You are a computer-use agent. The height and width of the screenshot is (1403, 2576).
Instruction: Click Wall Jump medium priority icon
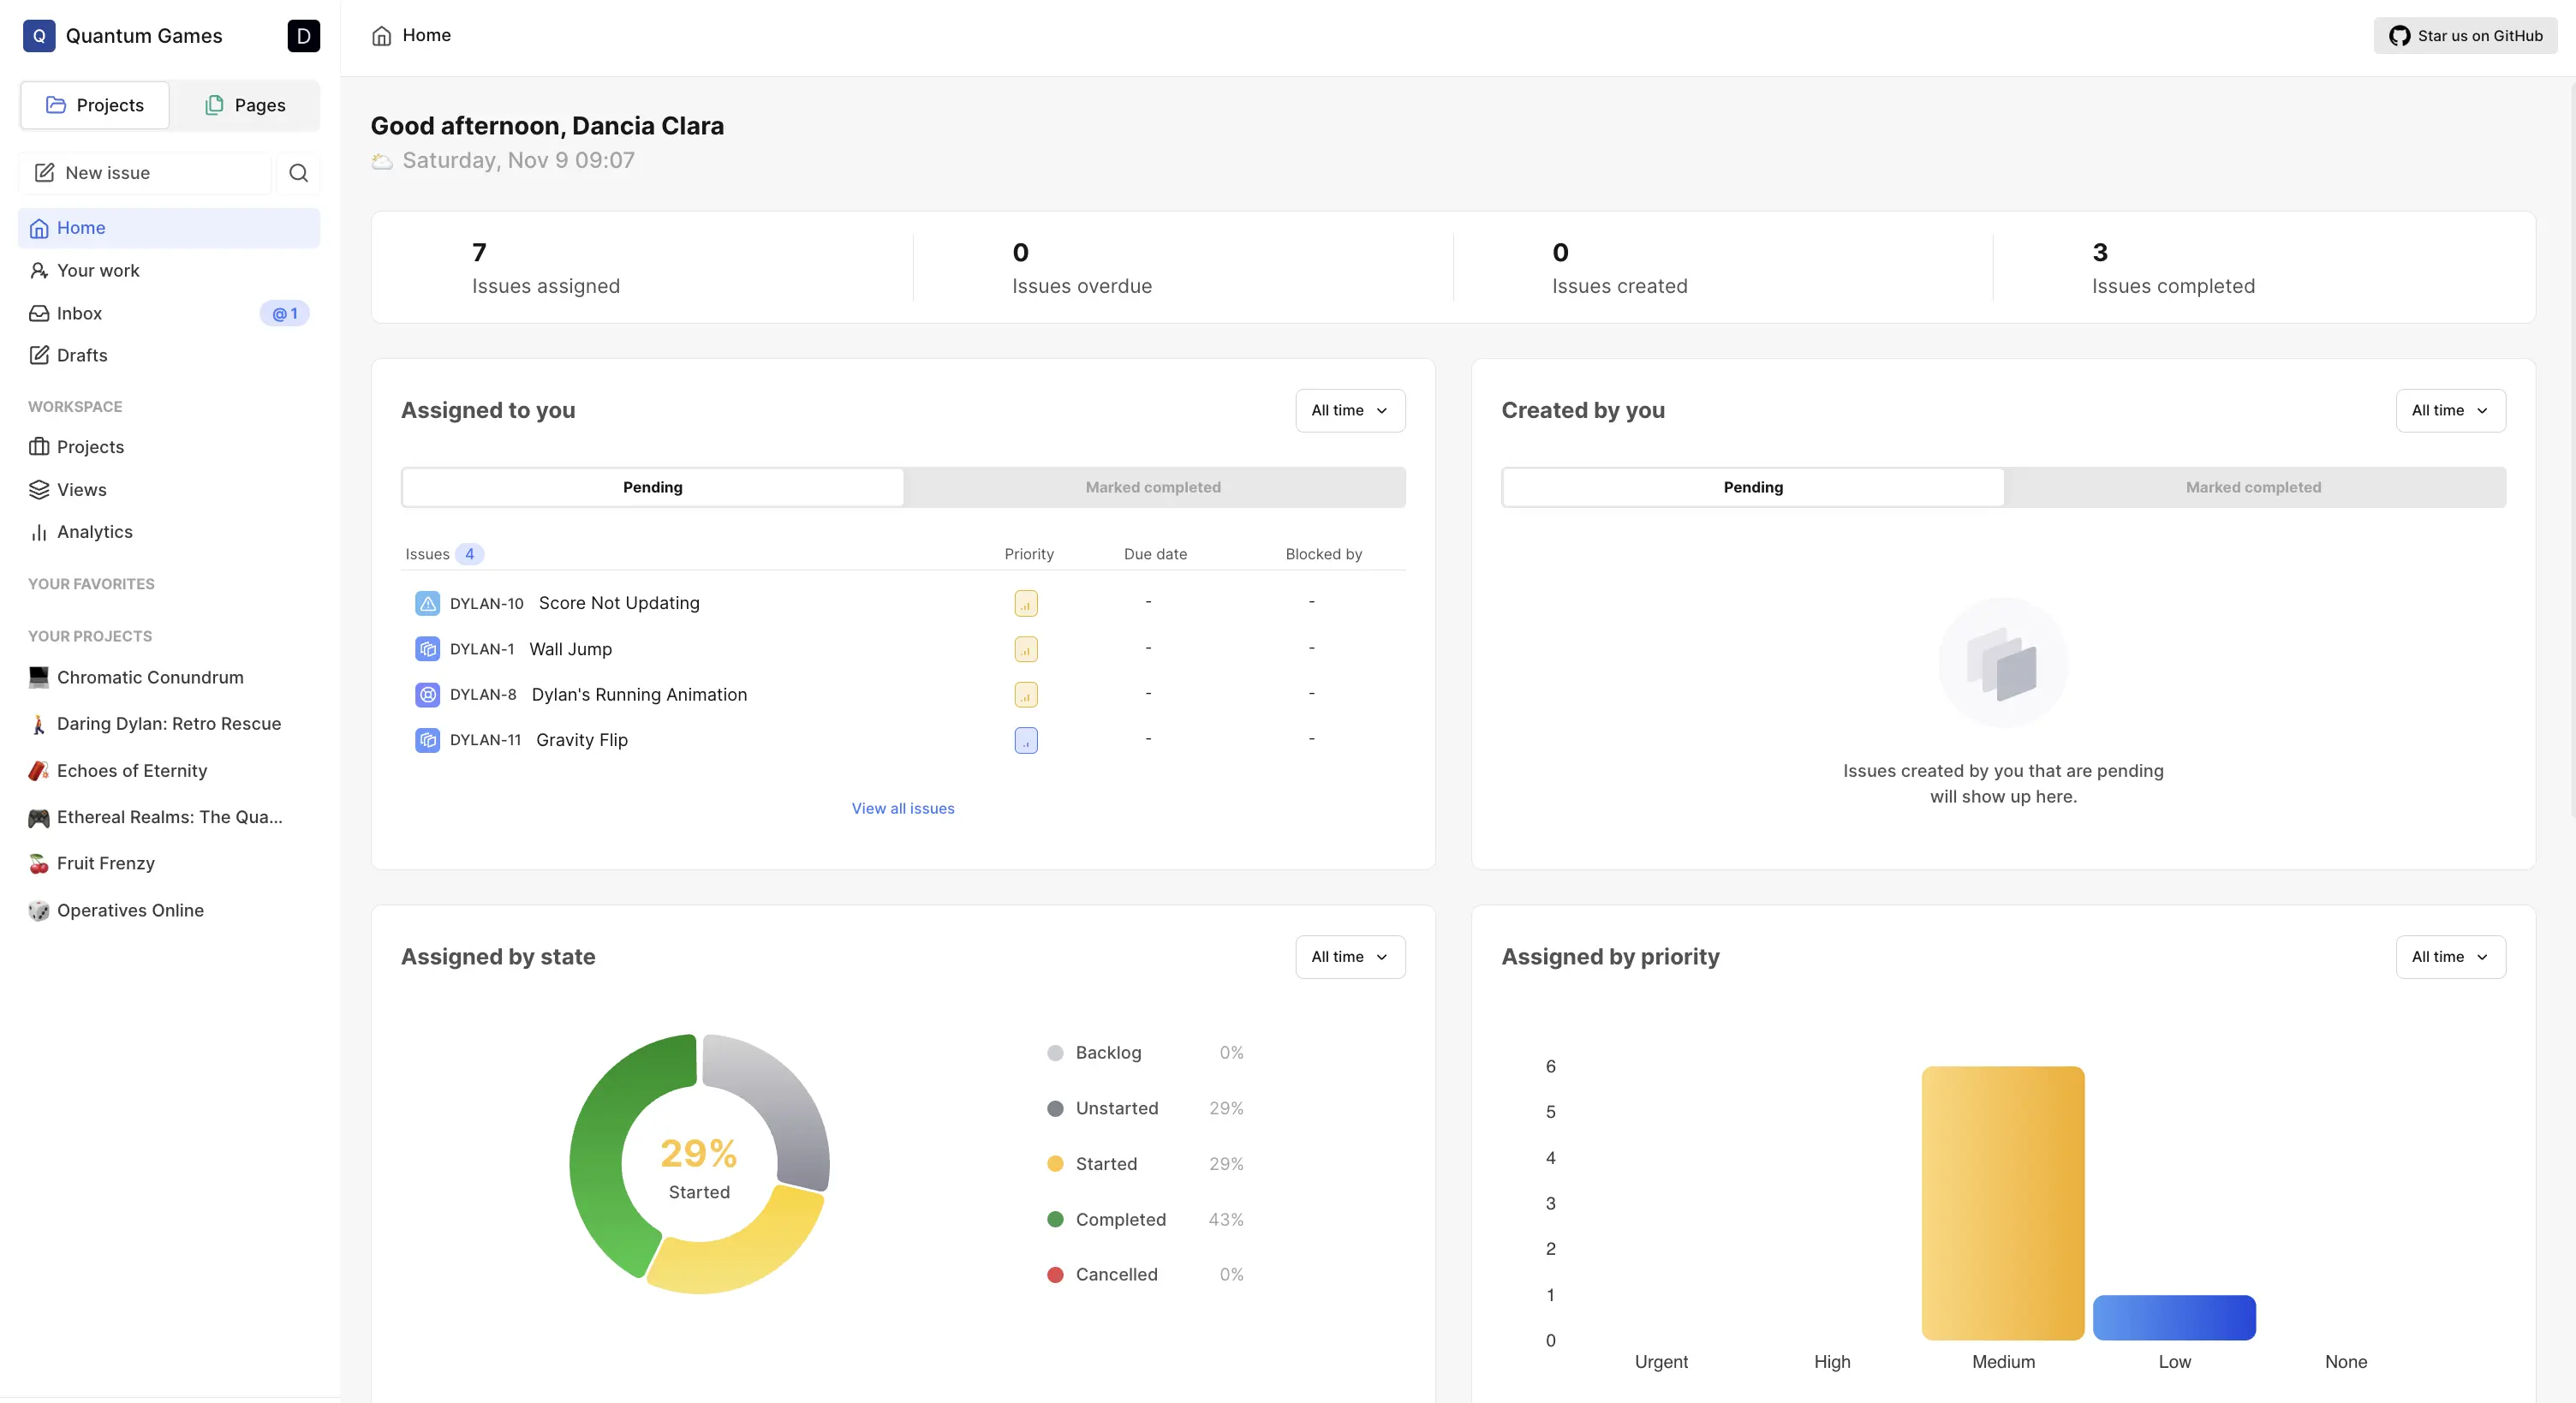pyautogui.click(x=1026, y=649)
